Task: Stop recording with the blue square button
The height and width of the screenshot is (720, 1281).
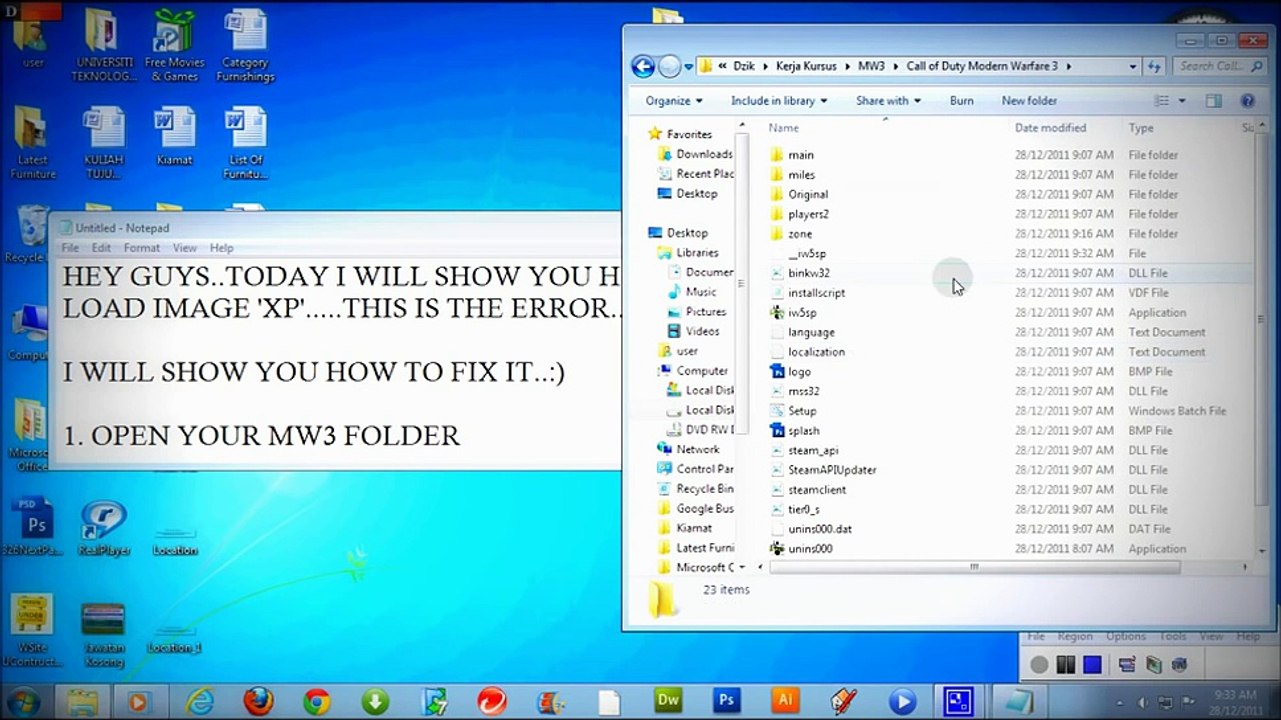Action: tap(1091, 664)
